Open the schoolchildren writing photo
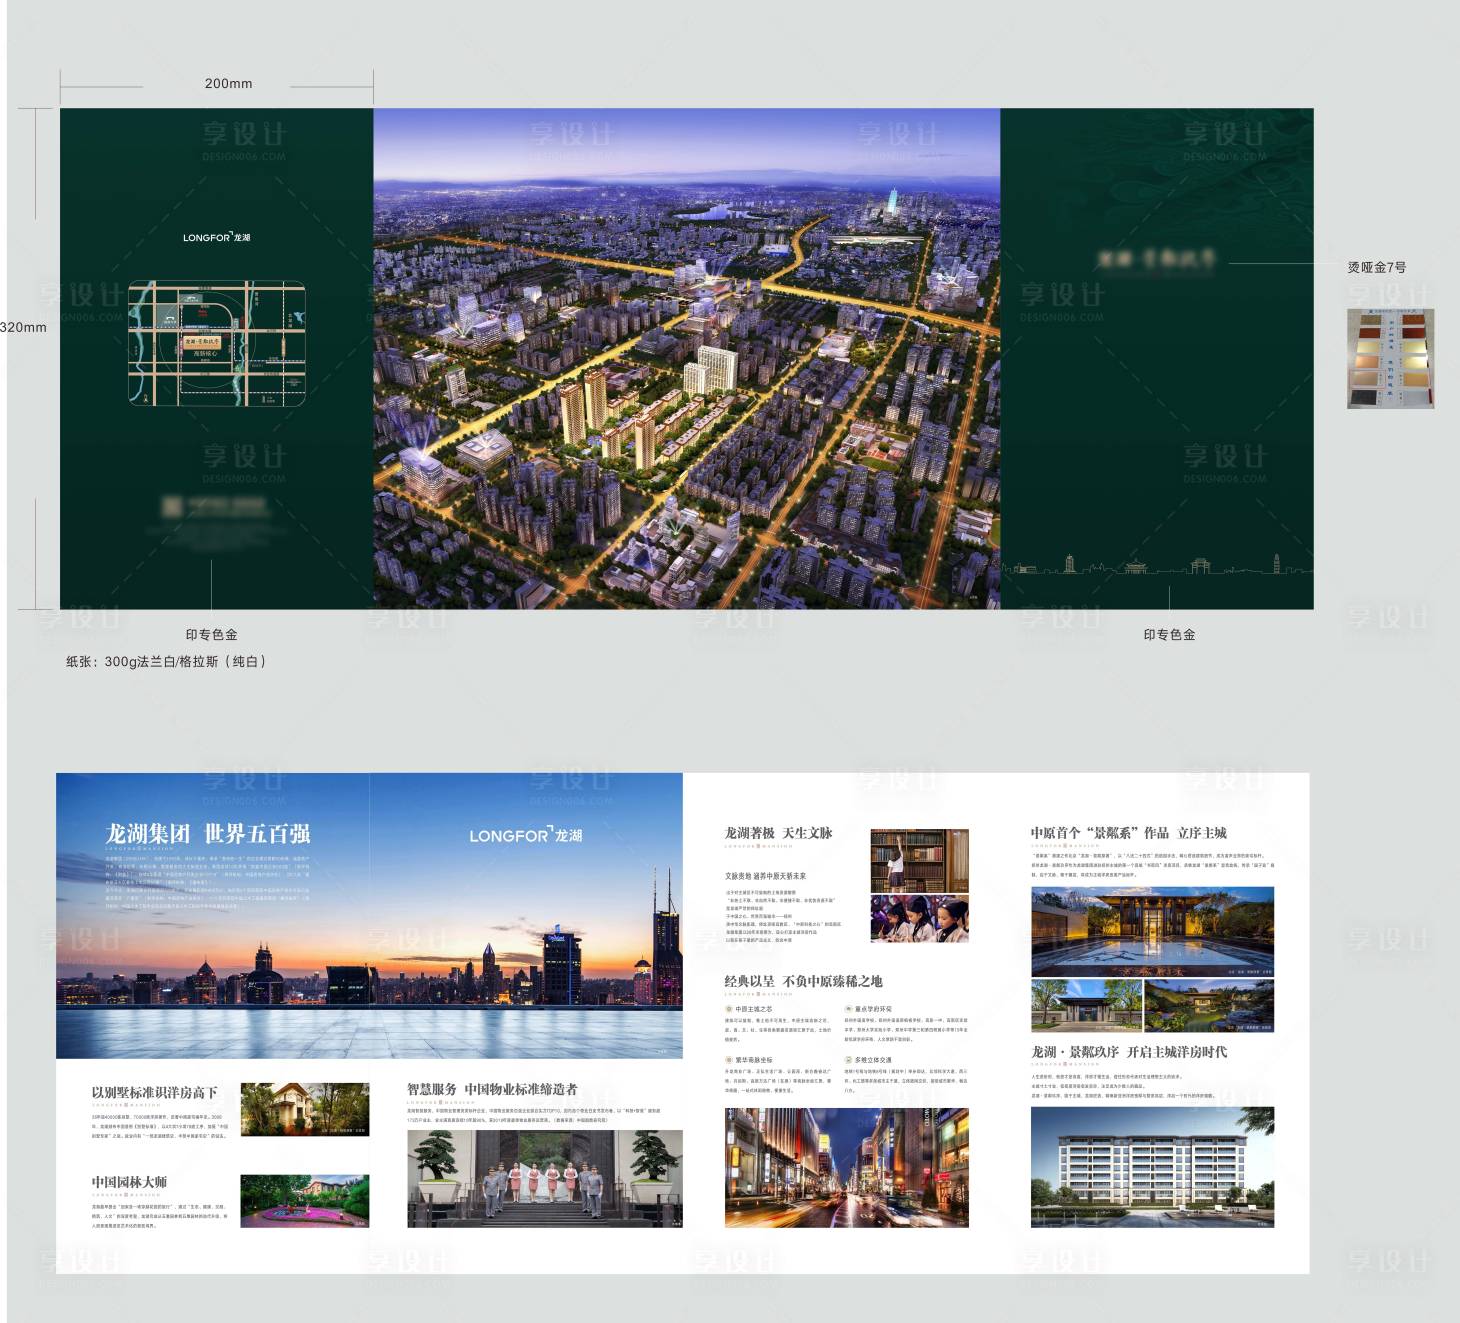This screenshot has height=1323, width=1460. [919, 919]
